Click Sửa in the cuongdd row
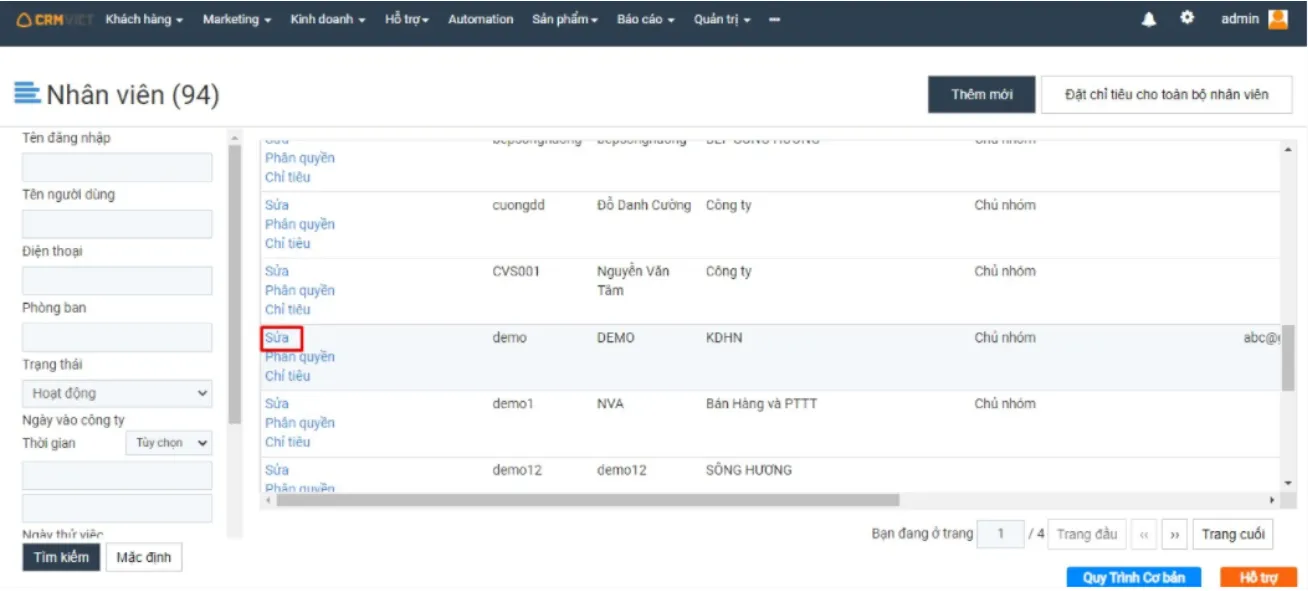This screenshot has width=1308, height=591. (x=277, y=205)
